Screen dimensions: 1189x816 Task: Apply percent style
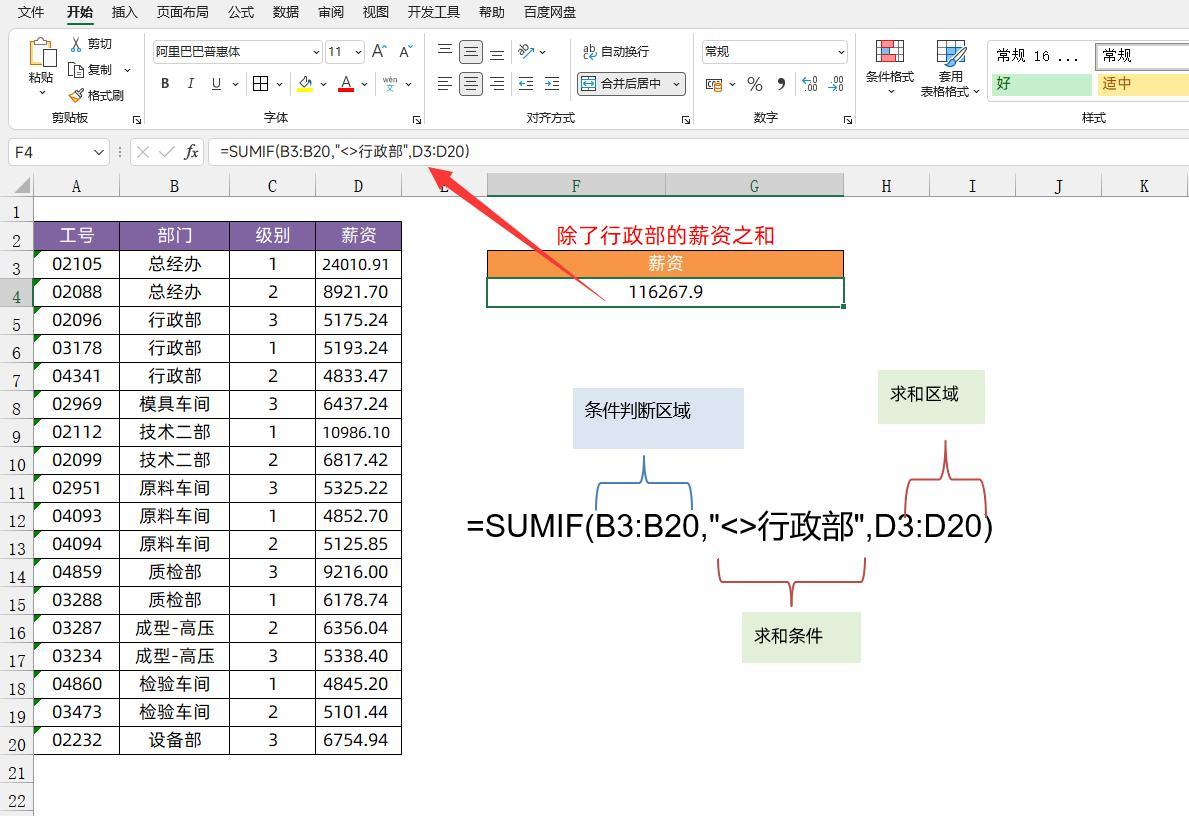(754, 84)
